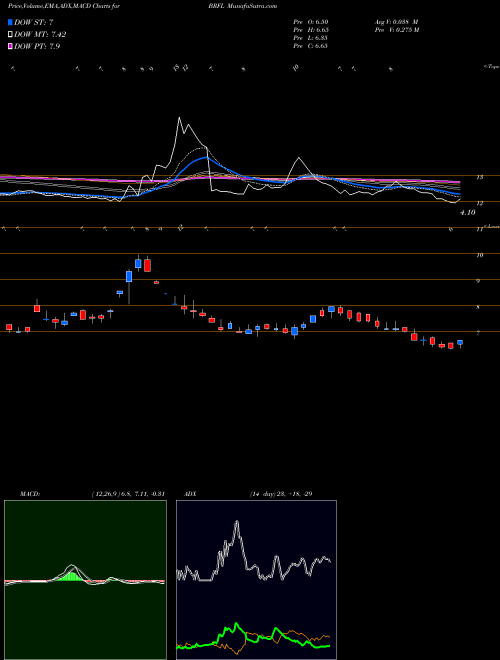
Task: Select the 'DOW ST: 7' legend label
Action: point(34,22)
